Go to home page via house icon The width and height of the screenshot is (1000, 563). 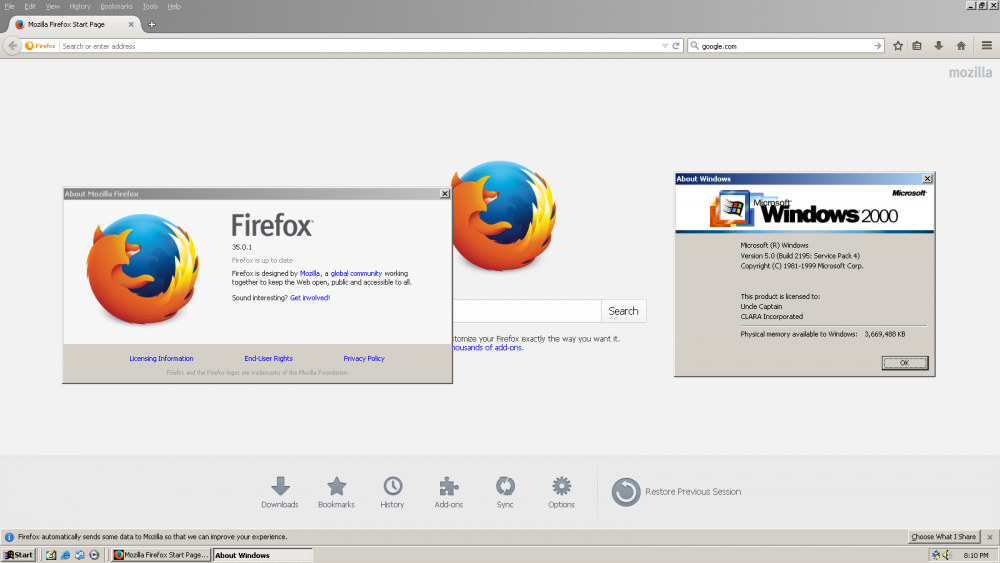click(961, 46)
